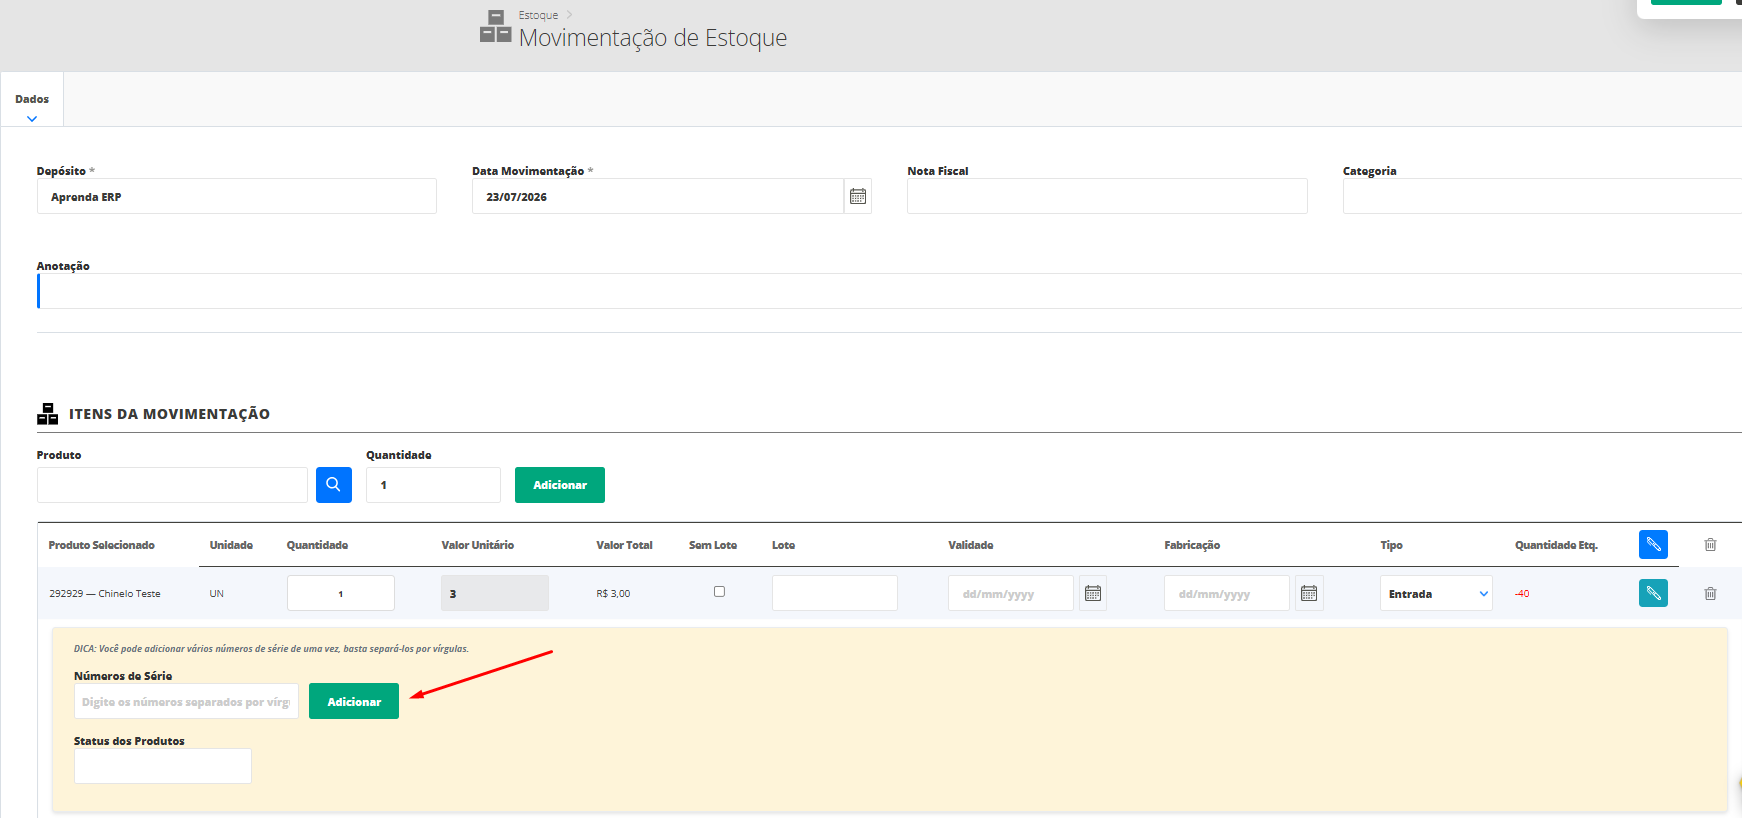
Task: Click the Números de Série input field
Action: 186,701
